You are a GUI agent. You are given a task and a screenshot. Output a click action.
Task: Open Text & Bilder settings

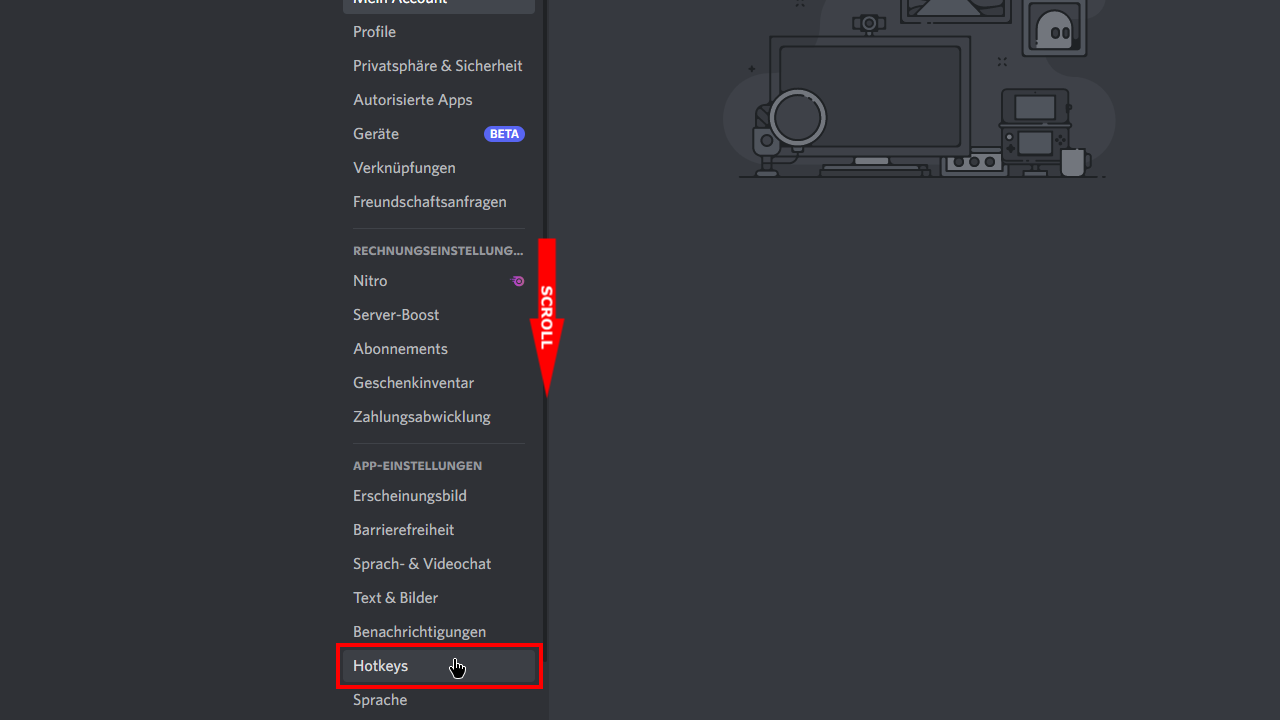[438, 598]
